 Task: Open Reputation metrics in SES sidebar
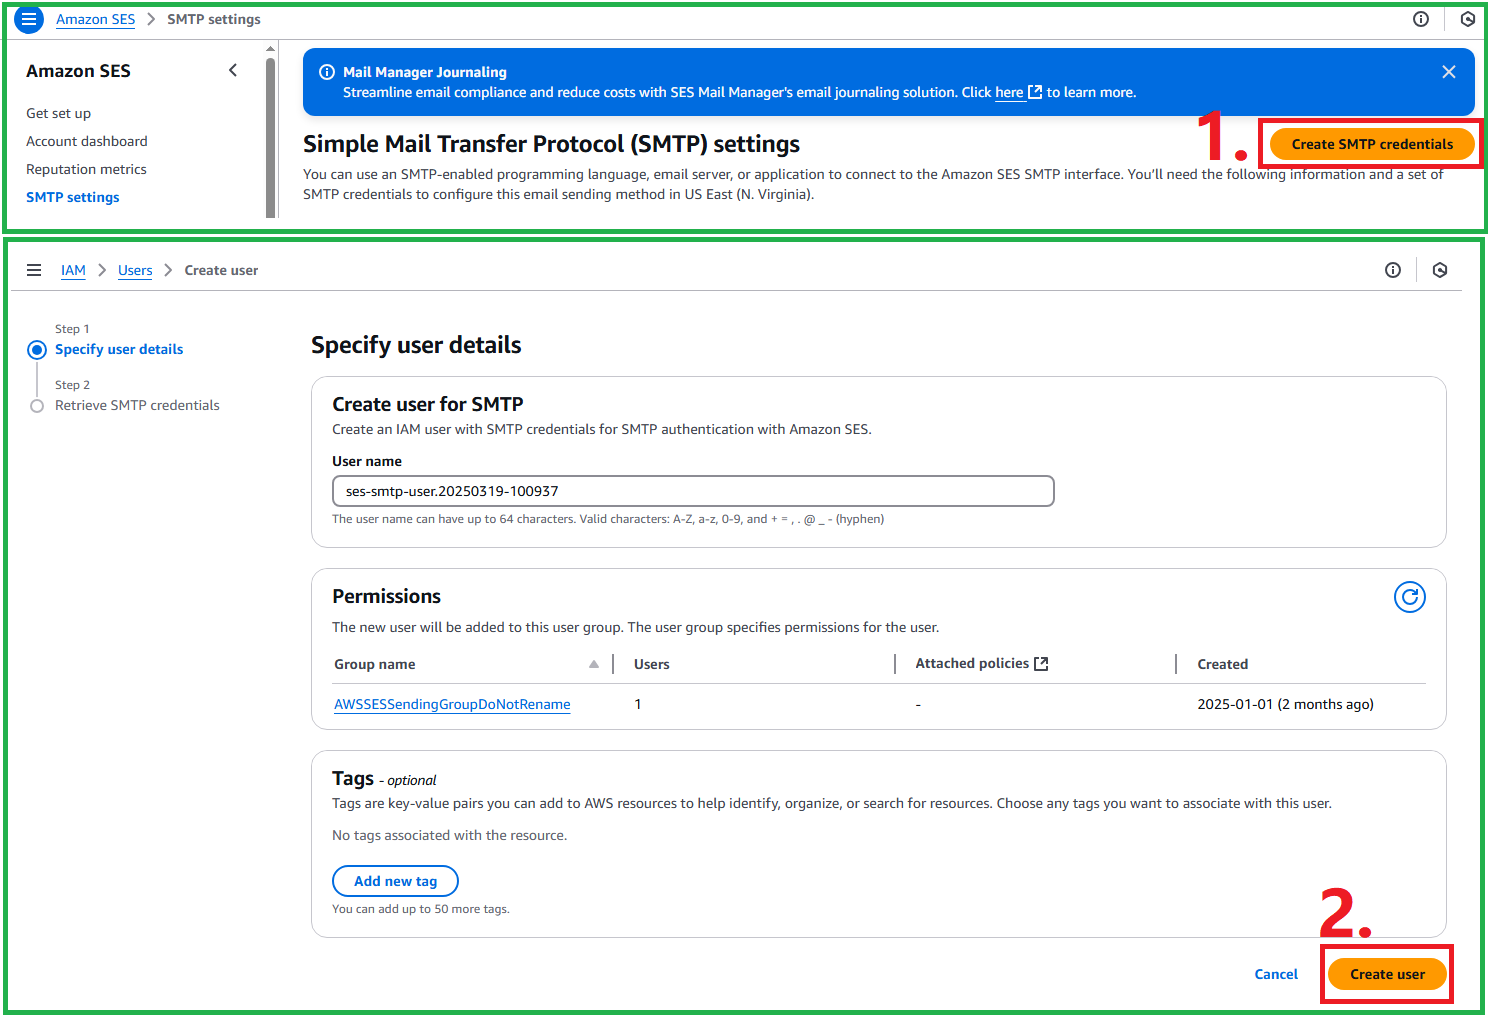click(x=86, y=169)
